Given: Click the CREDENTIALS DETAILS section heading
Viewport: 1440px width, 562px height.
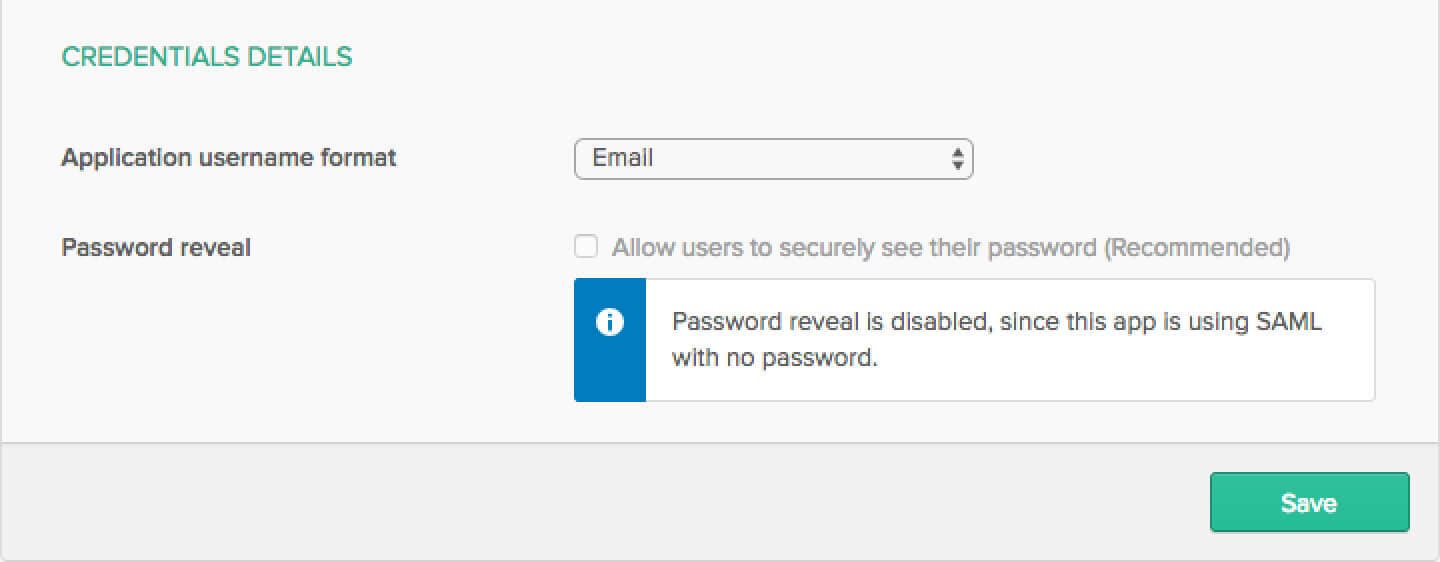Looking at the screenshot, I should [x=207, y=57].
